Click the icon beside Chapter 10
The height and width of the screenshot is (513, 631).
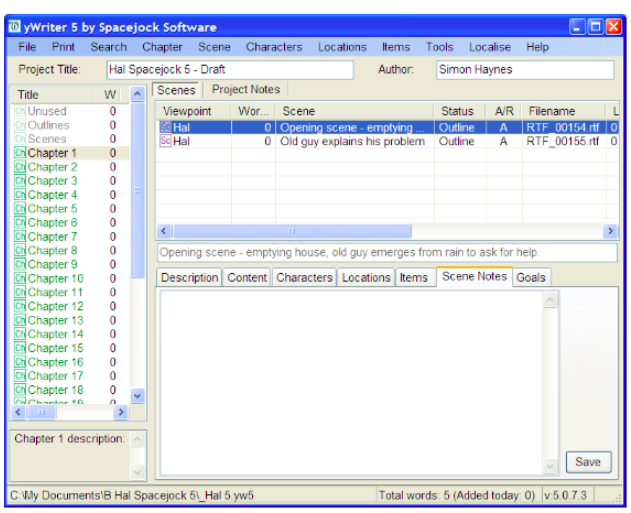pos(19,279)
